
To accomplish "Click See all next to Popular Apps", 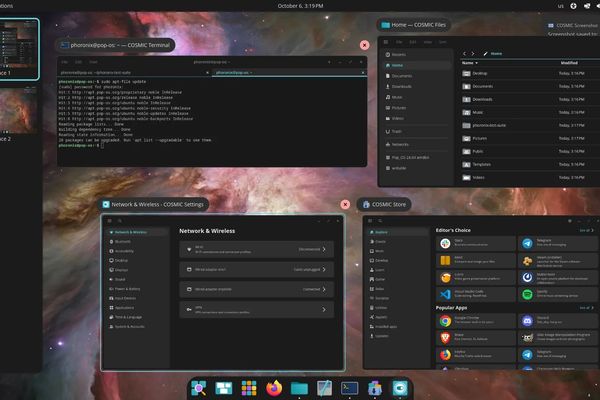I will (x=584, y=310).
